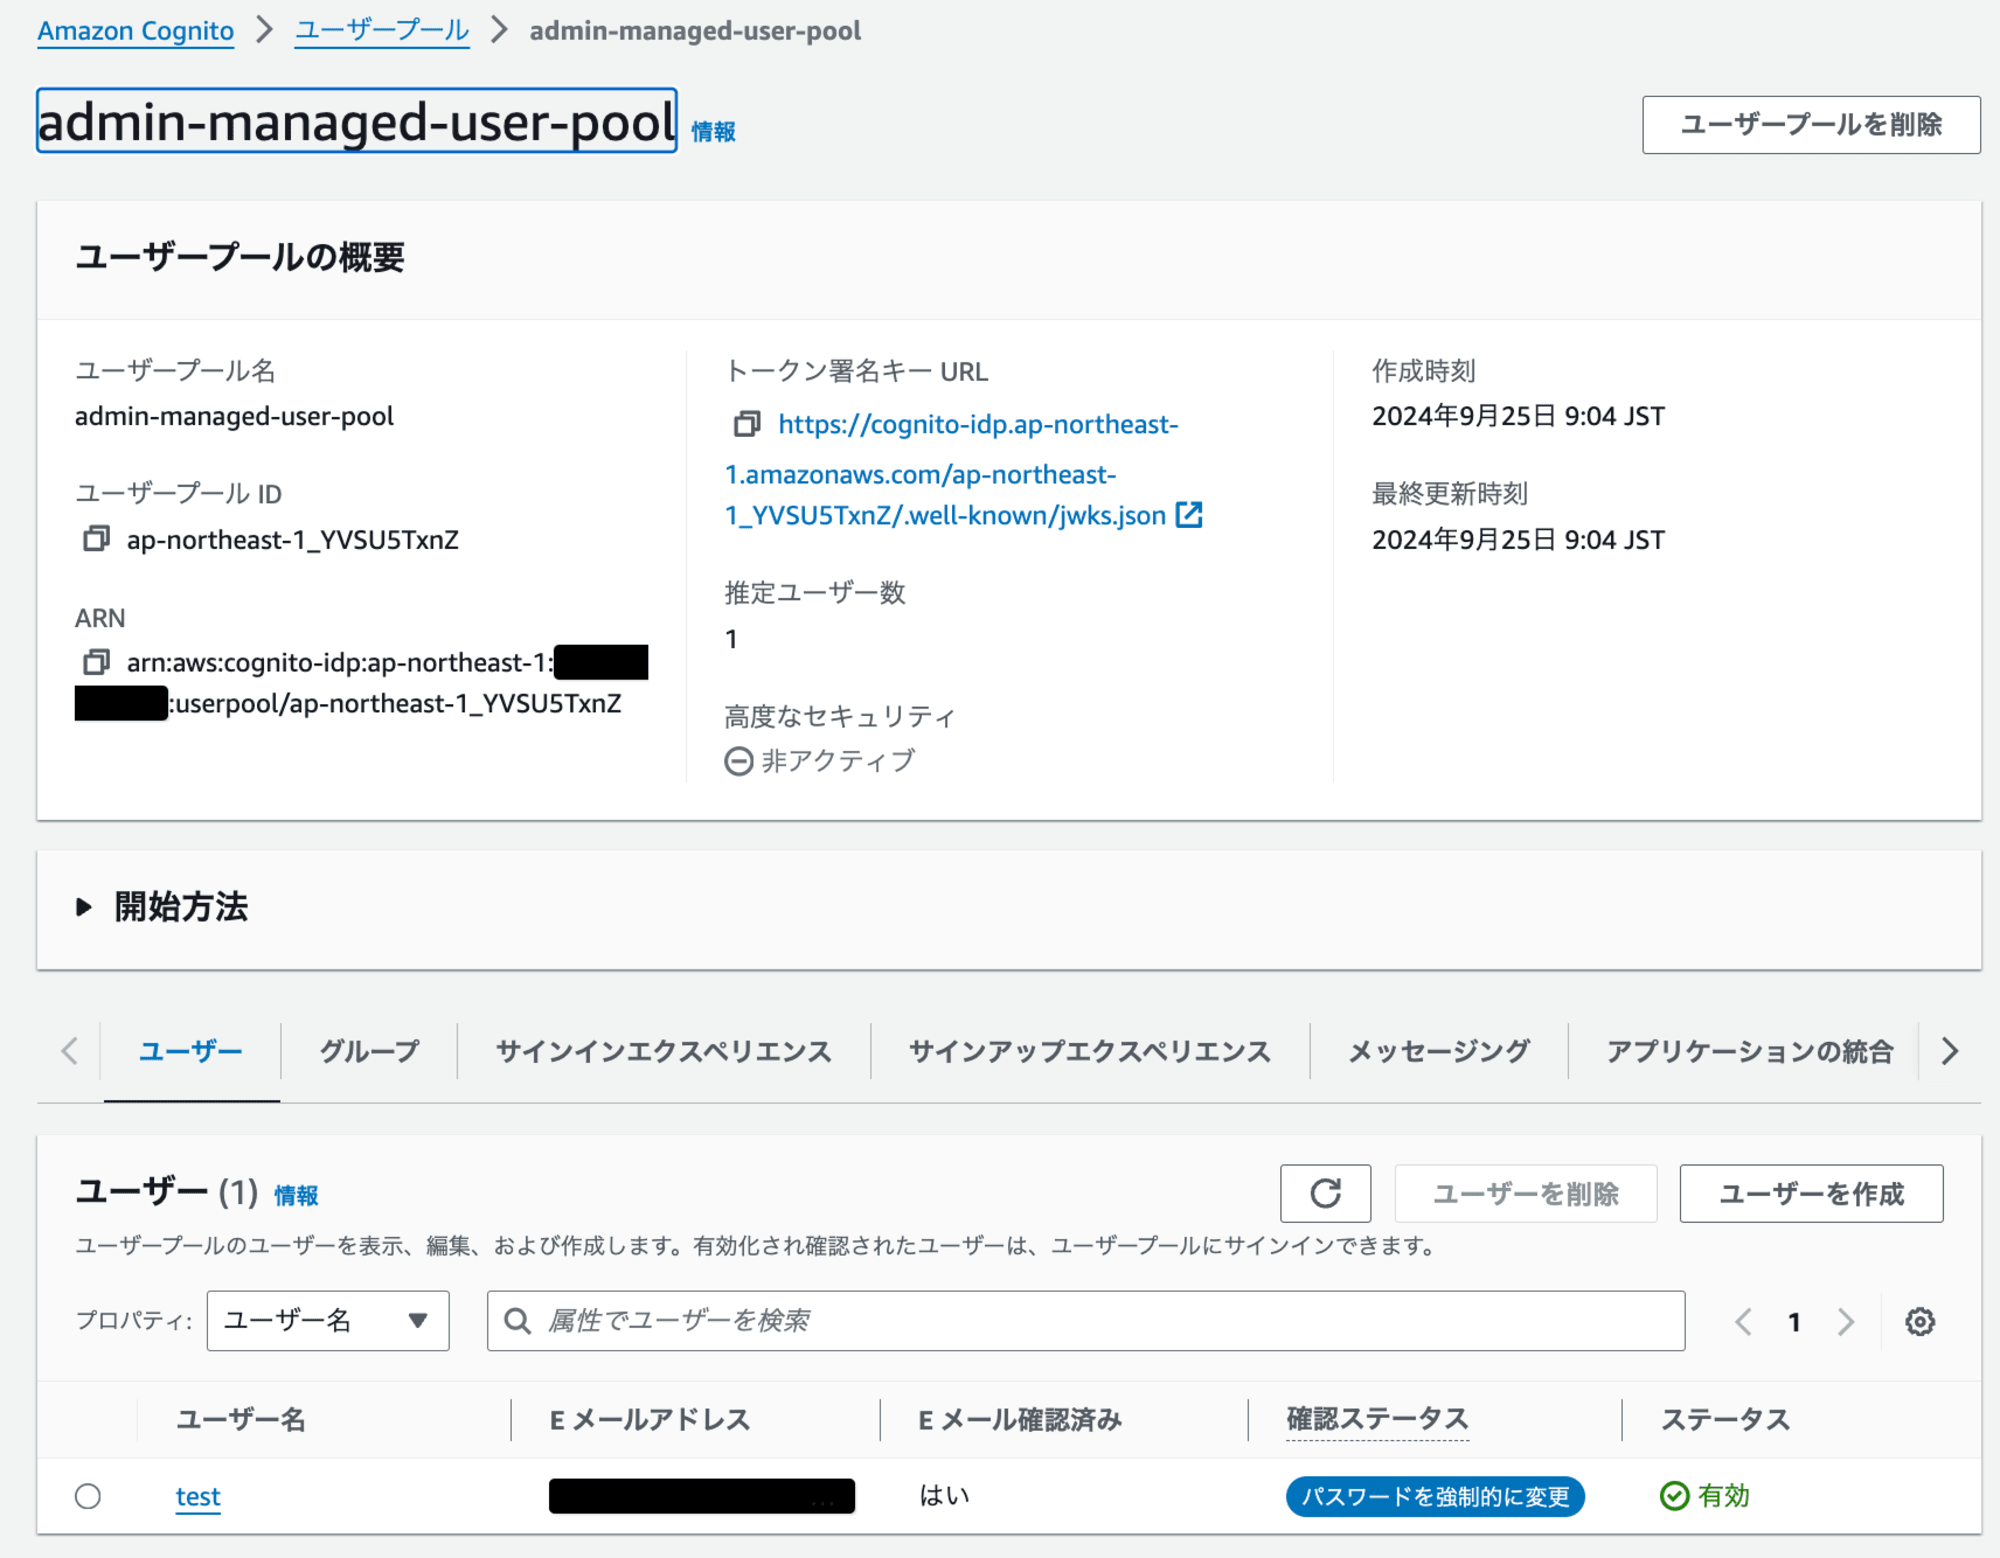Viewport: 2000px width, 1558px height.
Task: Click the ユーザープールの概要 heading
Action: pos(240,257)
